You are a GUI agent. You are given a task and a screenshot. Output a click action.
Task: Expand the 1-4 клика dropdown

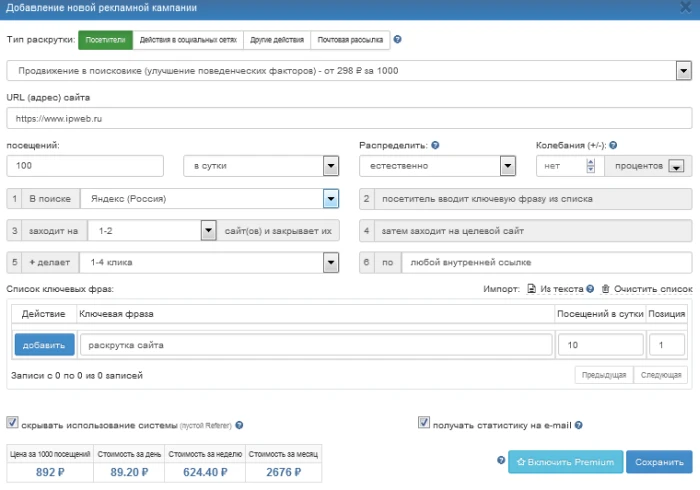331,263
